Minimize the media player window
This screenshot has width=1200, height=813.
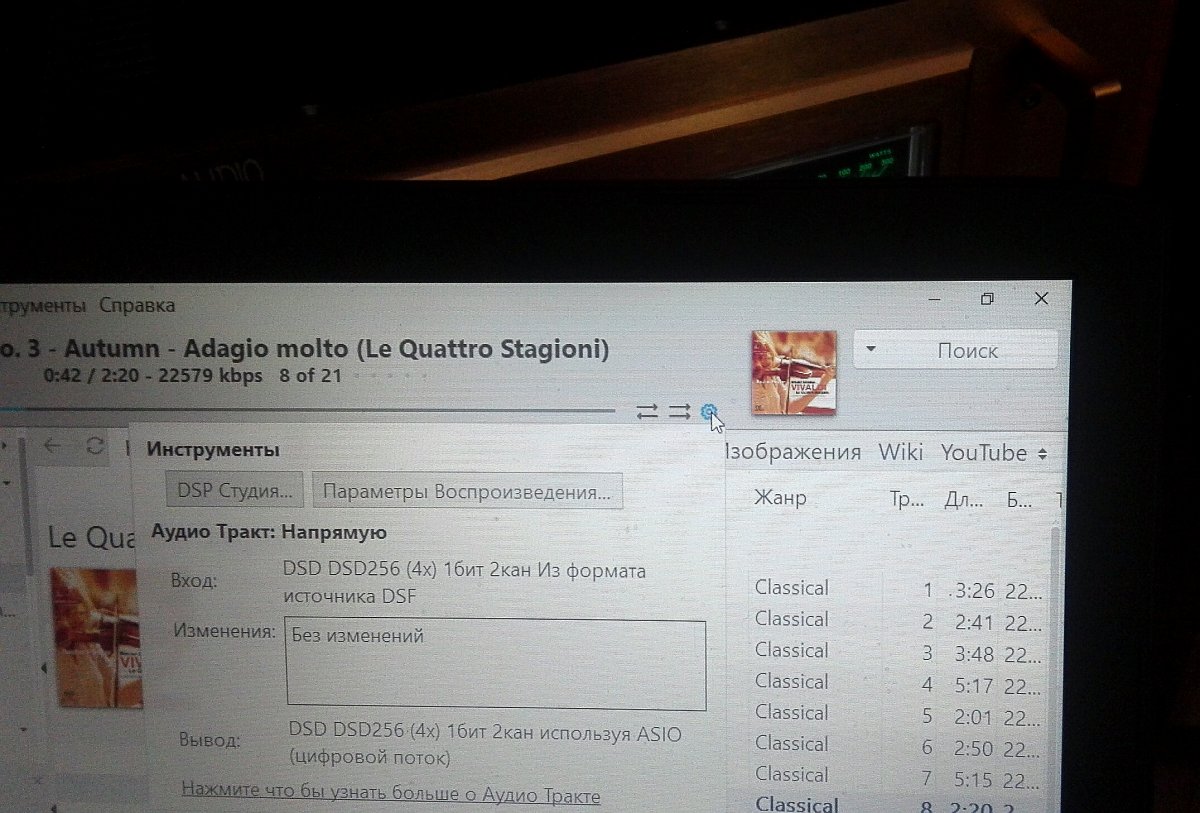coord(936,298)
